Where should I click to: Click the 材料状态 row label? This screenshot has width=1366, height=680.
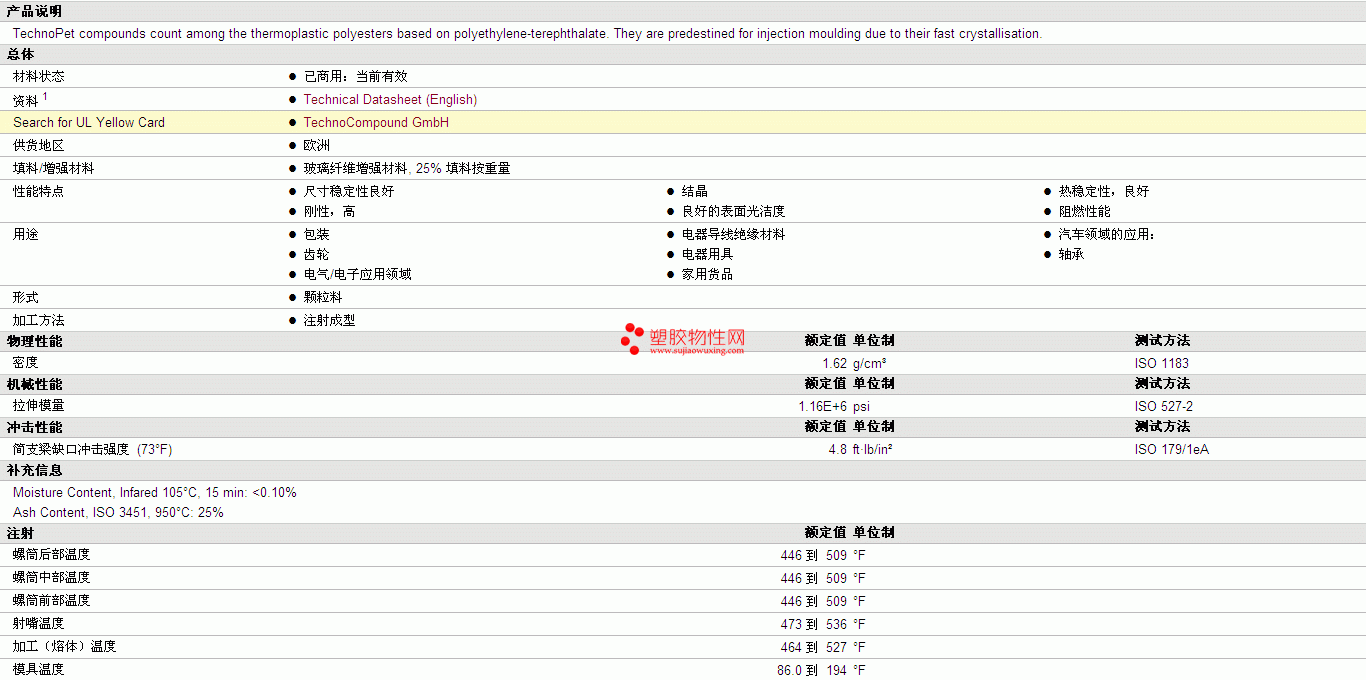tap(39, 77)
